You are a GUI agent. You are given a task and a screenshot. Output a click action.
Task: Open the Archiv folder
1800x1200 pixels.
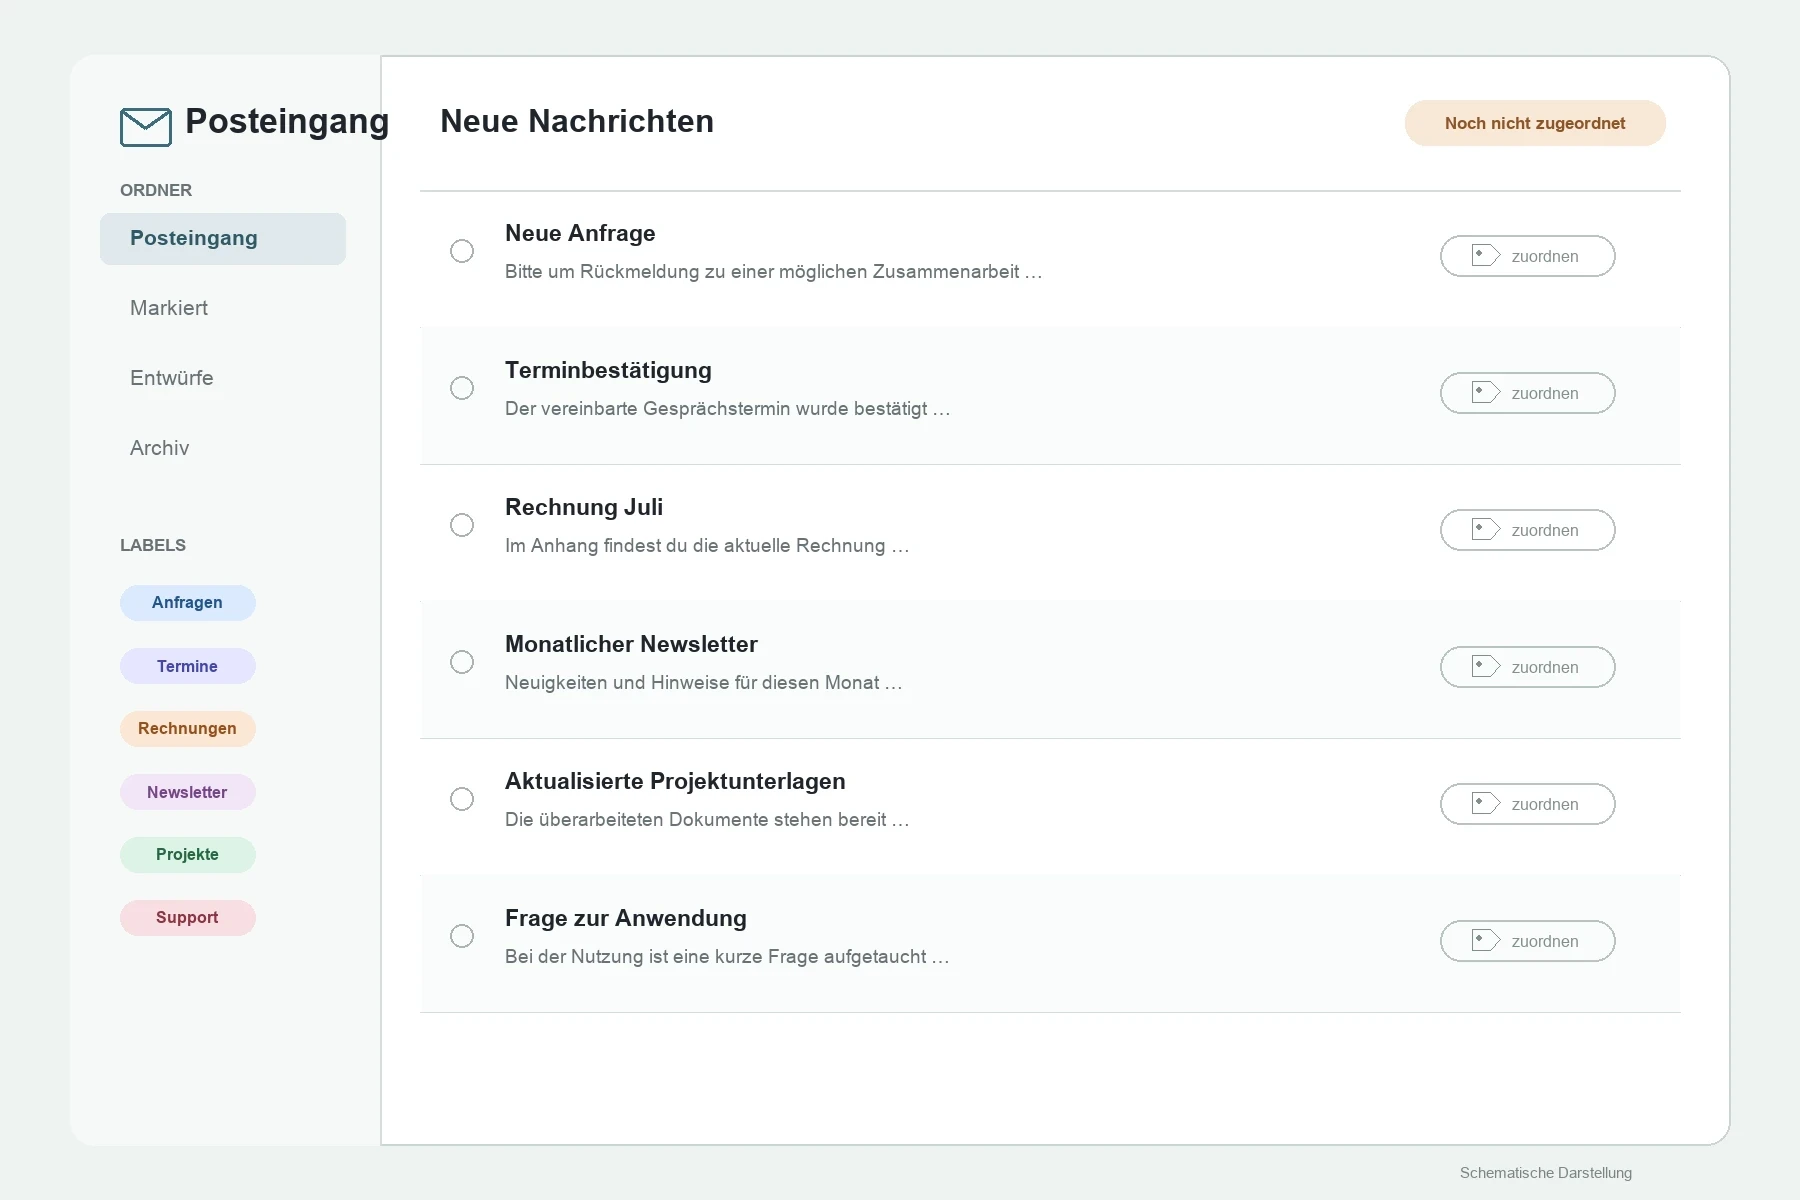click(x=160, y=448)
